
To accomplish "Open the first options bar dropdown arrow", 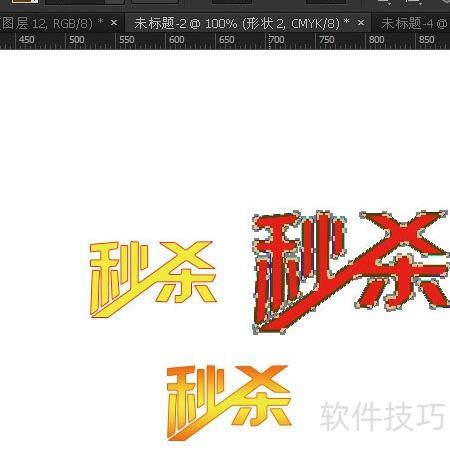I will (114, 2).
